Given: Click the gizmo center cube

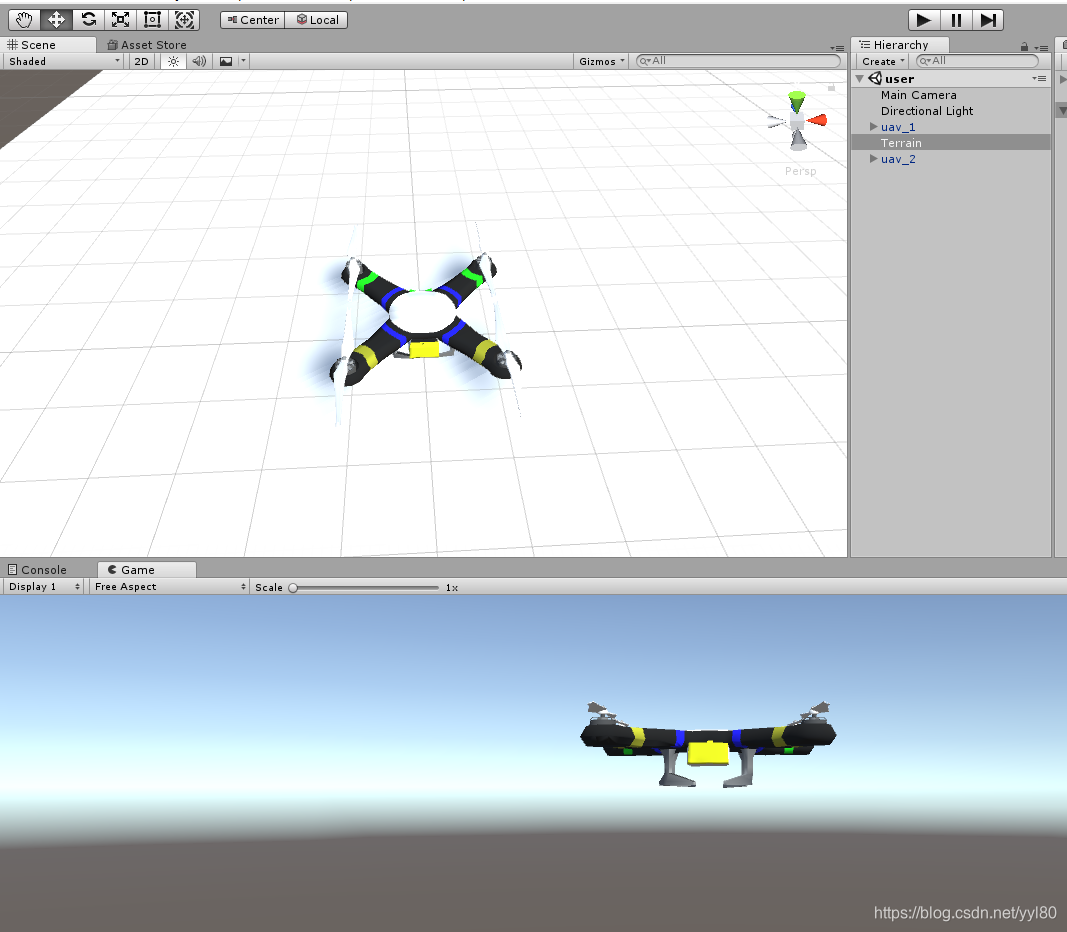Looking at the screenshot, I should coord(797,122).
